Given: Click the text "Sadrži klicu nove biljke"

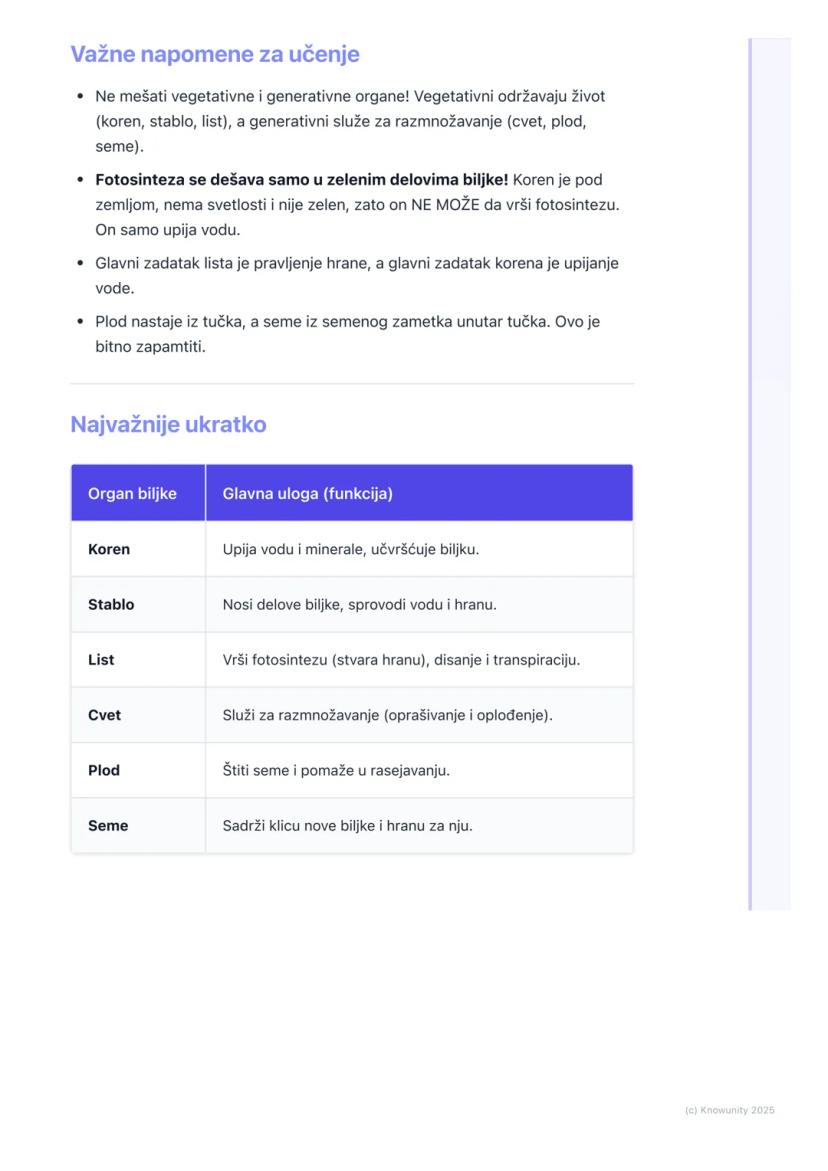Looking at the screenshot, I should click(347, 826).
